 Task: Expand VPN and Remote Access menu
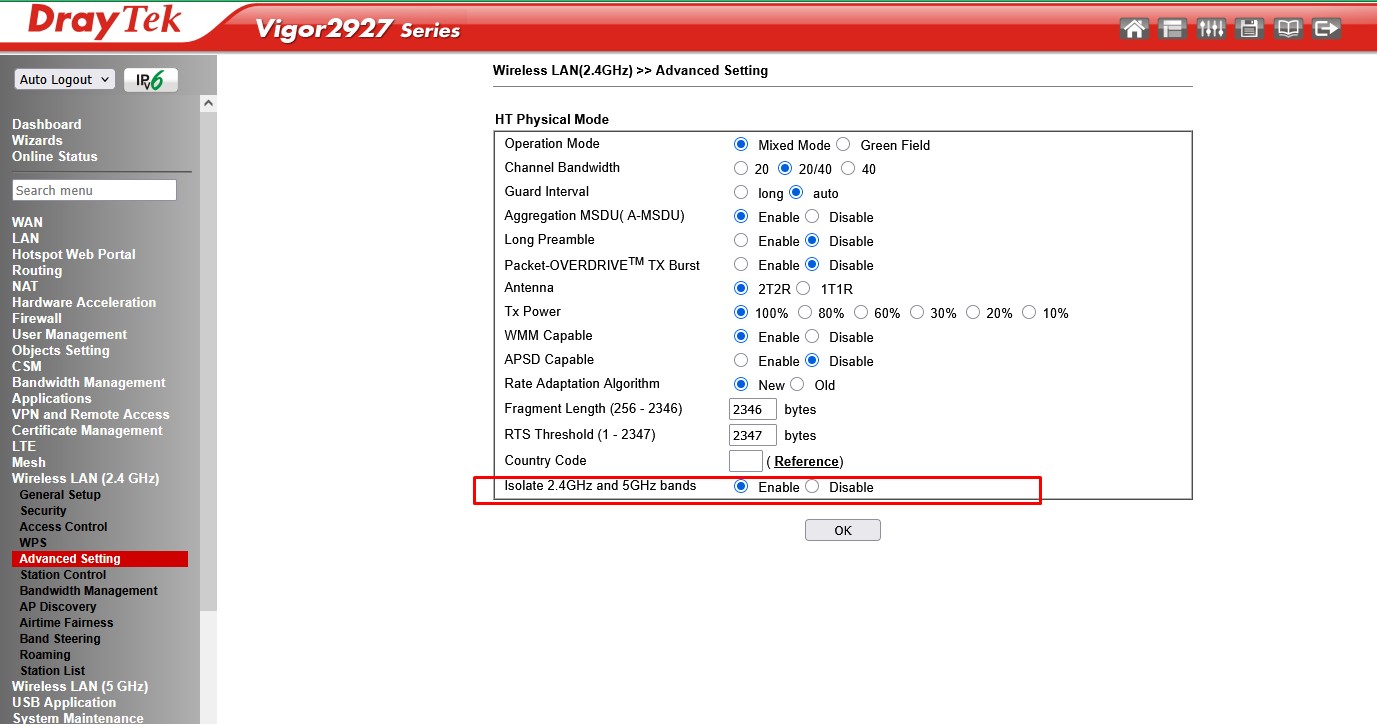90,414
